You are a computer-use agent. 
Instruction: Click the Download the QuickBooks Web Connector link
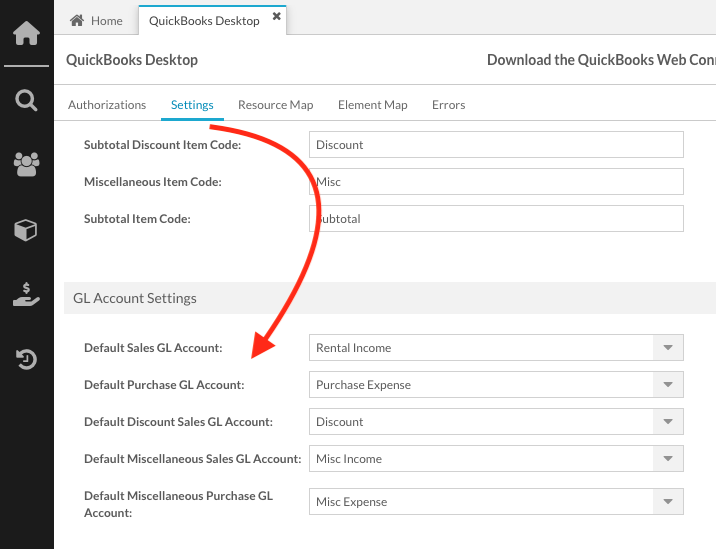601,60
